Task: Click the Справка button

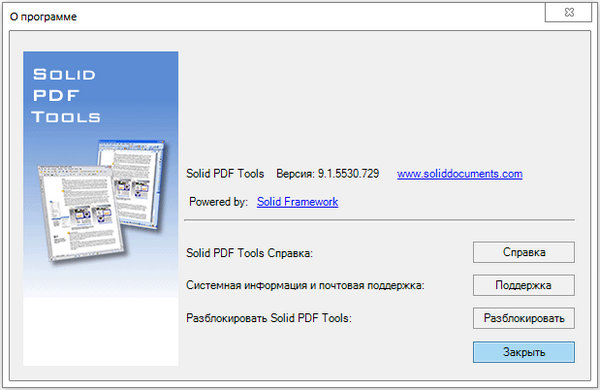Action: pos(523,252)
